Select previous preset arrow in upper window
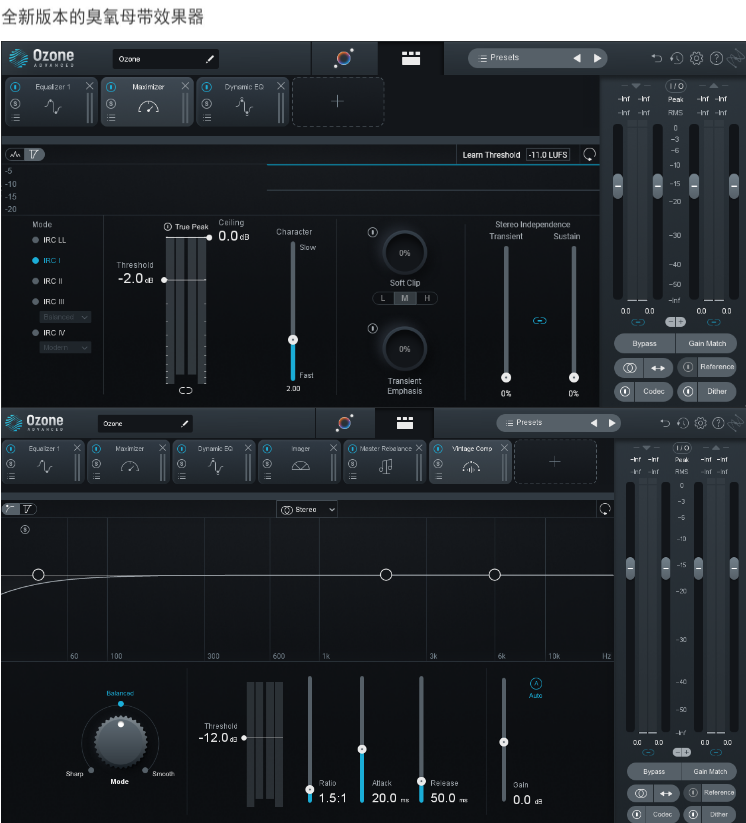The width and height of the screenshot is (746, 823). (x=577, y=58)
